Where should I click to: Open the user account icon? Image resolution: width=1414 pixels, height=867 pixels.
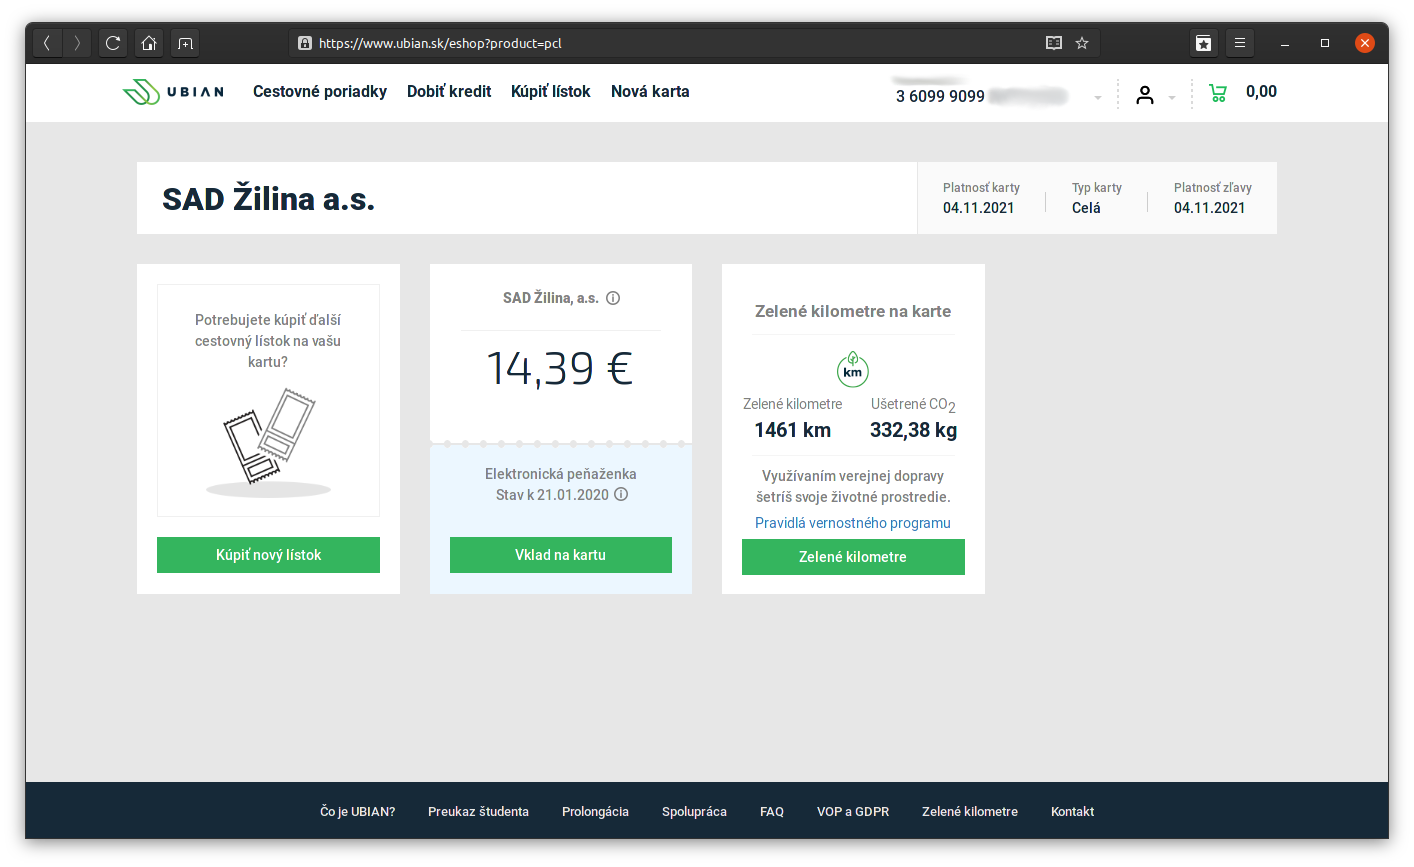[x=1145, y=95]
